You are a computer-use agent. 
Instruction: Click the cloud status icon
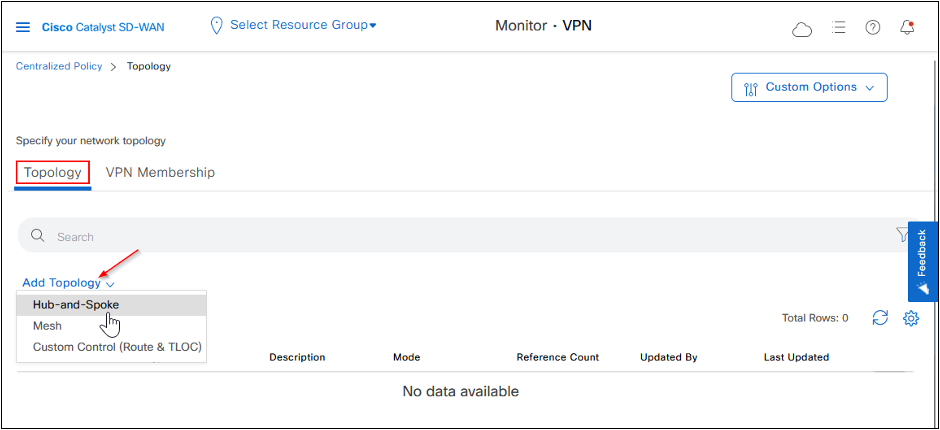pyautogui.click(x=802, y=28)
